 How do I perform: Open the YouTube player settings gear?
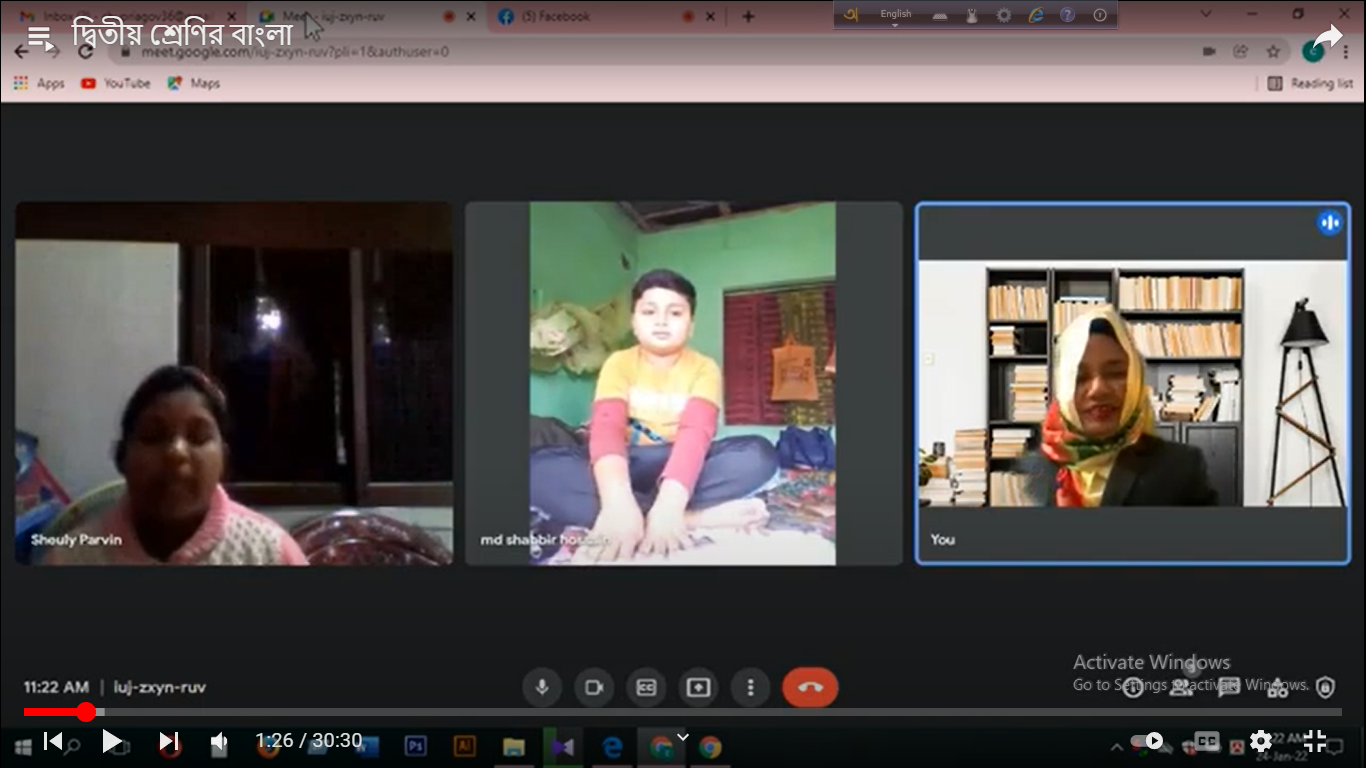click(1261, 741)
